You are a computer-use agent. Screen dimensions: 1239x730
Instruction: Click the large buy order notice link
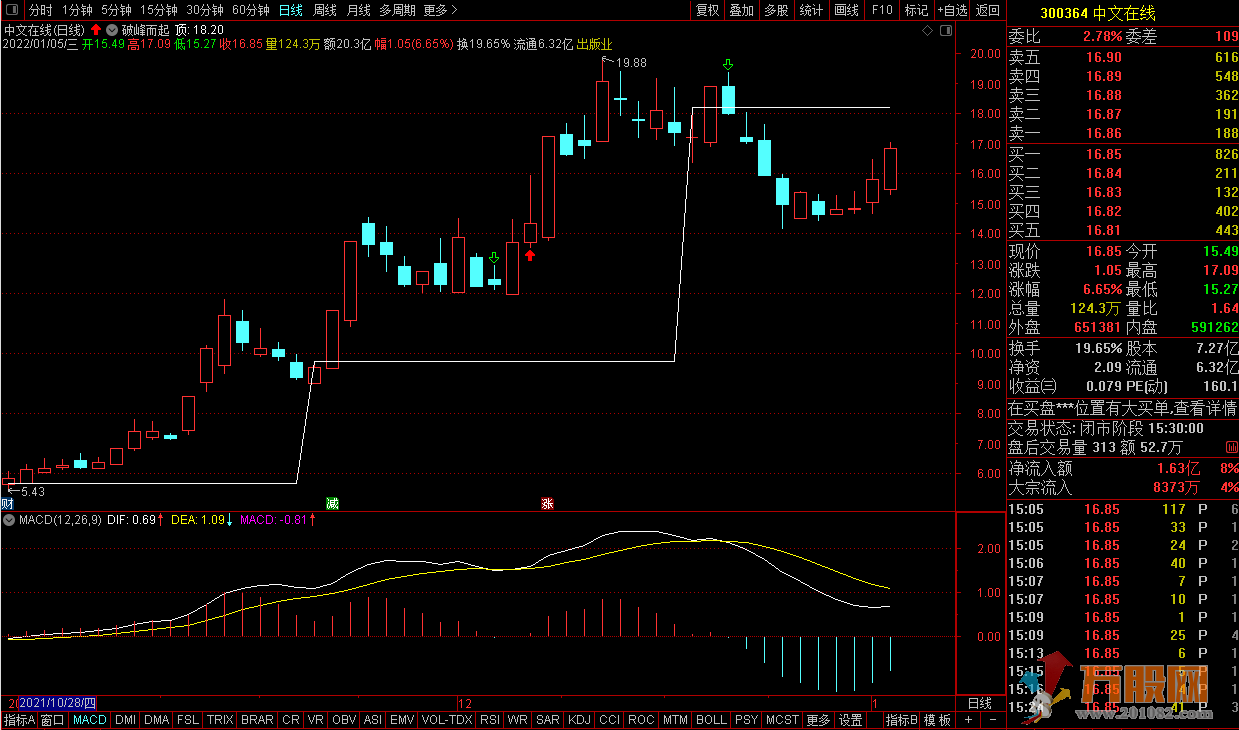point(1122,408)
